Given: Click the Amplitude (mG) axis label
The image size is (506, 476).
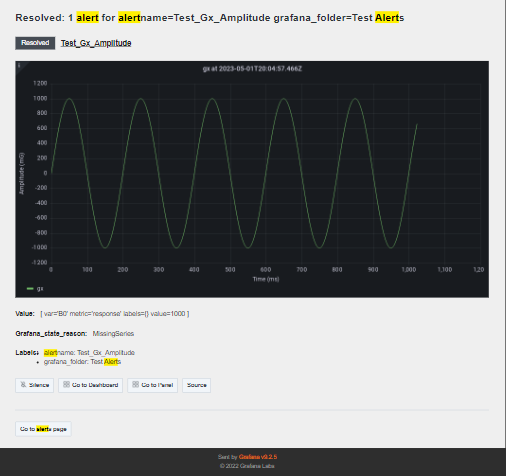Looking at the screenshot, I should coord(22,174).
